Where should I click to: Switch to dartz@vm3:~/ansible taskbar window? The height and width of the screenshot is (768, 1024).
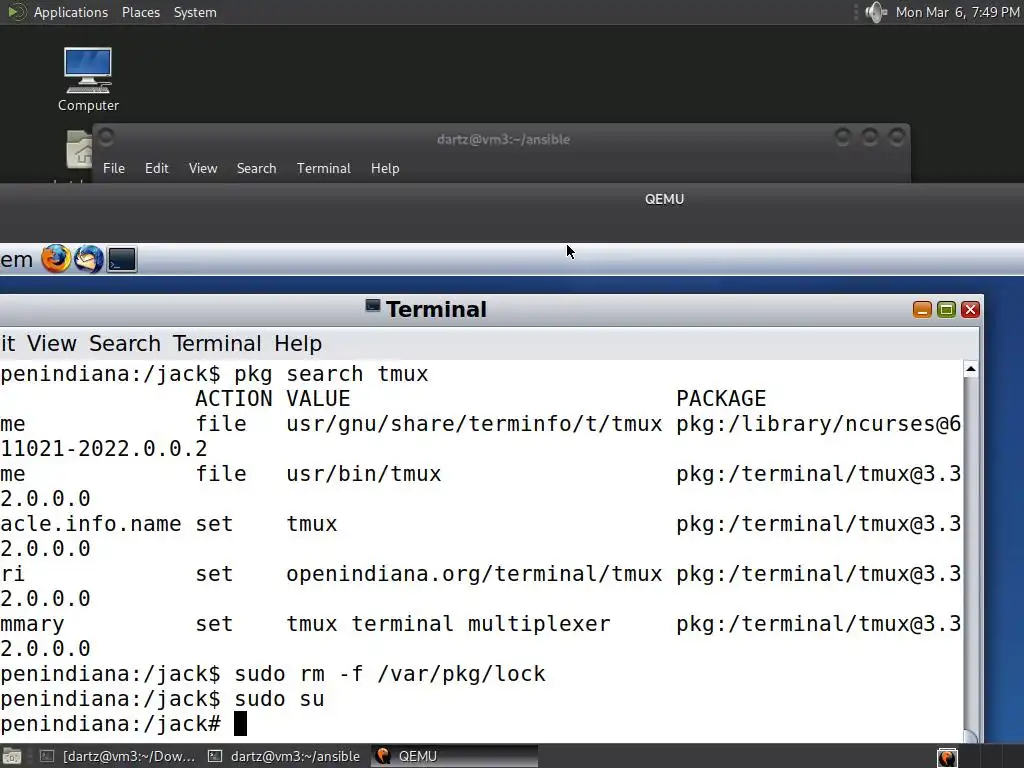[x=285, y=756]
